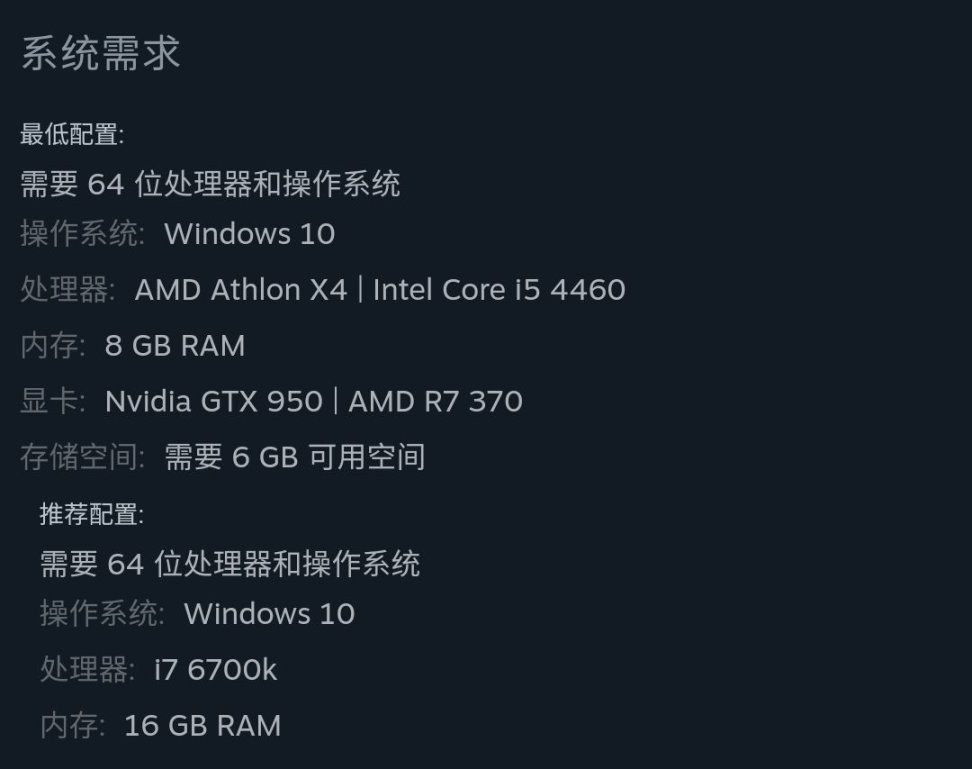The width and height of the screenshot is (972, 769).
Task: Click the 需要 6 GB 可用空间 text
Action: coord(295,458)
